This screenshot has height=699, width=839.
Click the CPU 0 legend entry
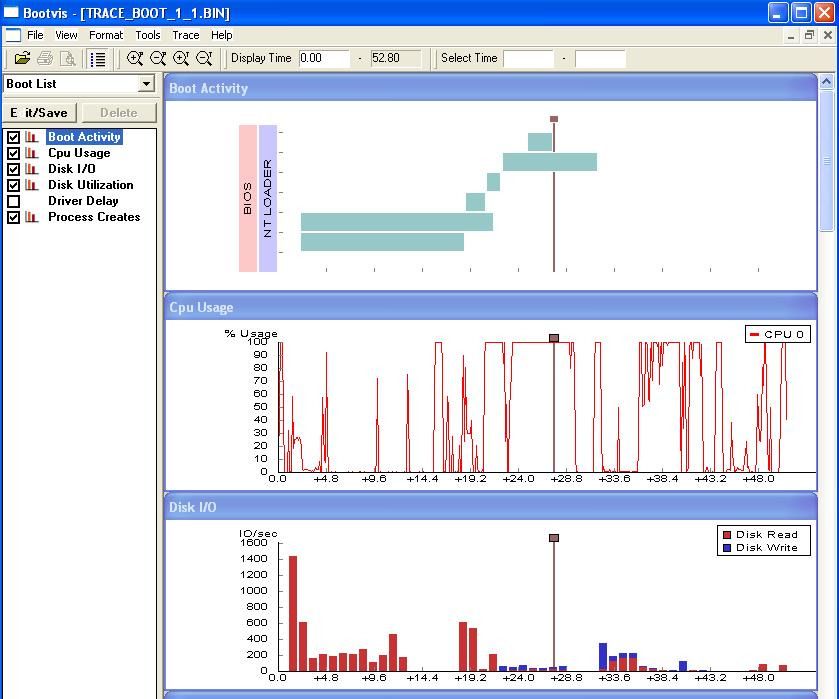tap(778, 335)
